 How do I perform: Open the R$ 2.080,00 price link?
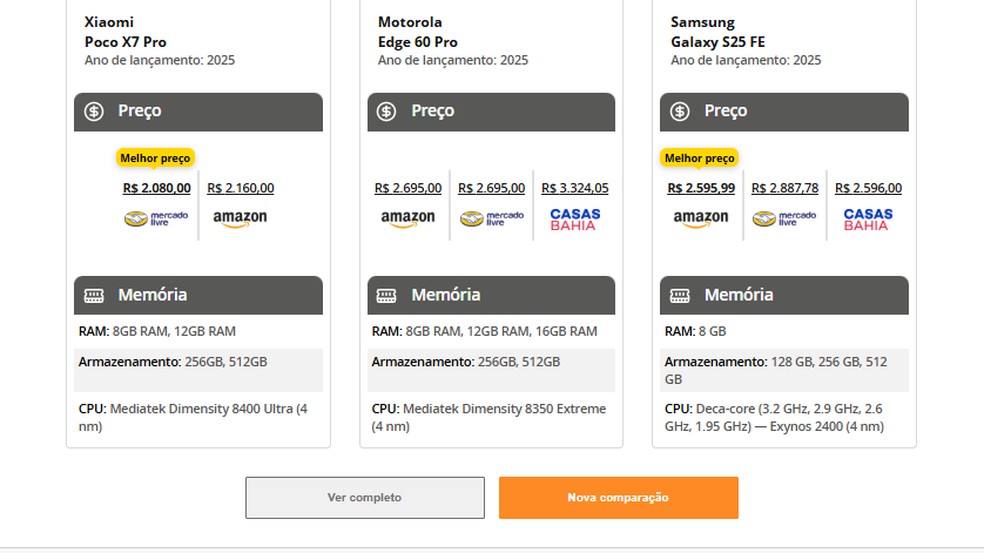point(157,188)
